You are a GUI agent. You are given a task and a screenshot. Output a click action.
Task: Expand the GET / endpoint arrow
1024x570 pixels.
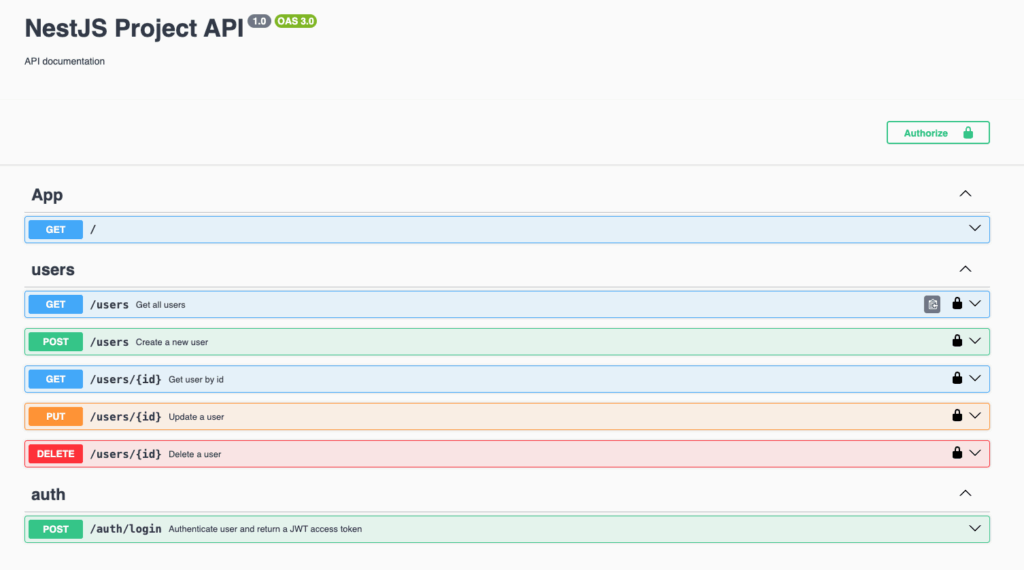tap(976, 229)
